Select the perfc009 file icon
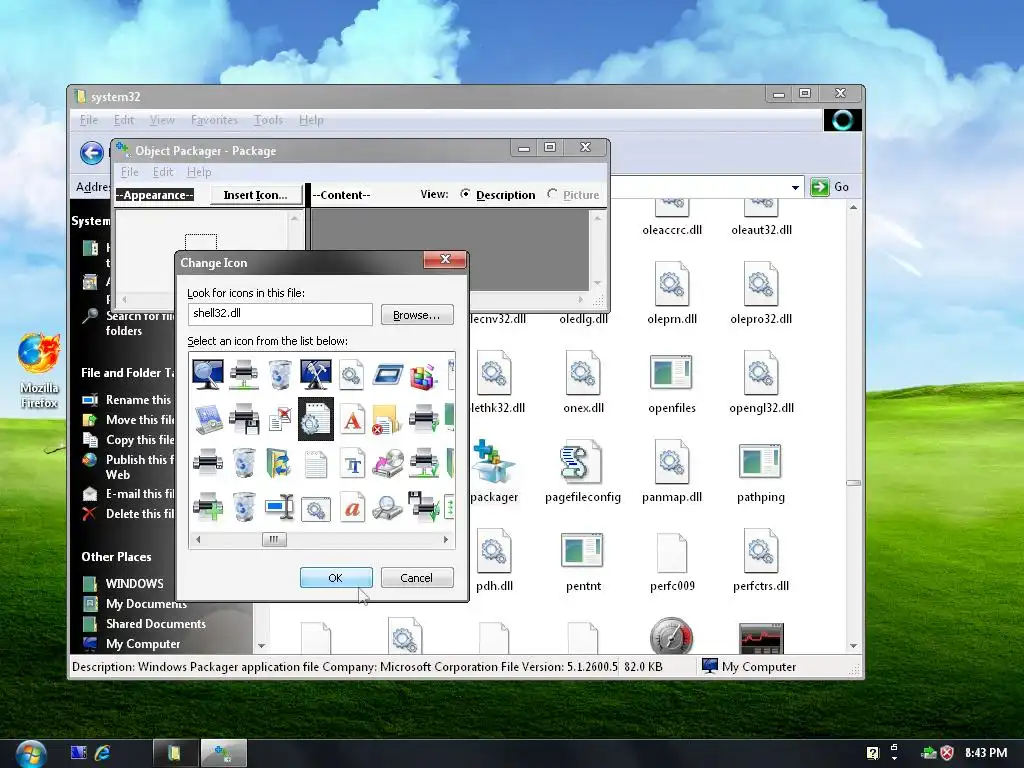This screenshot has height=768, width=1024. coord(671,561)
